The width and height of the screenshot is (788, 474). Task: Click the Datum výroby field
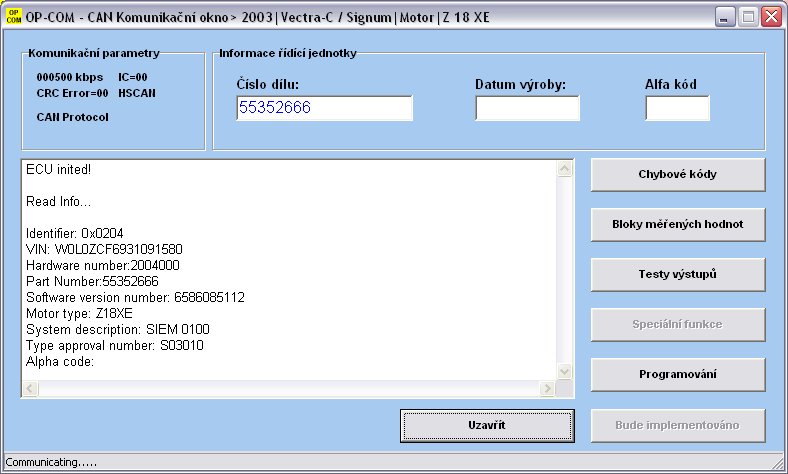point(527,108)
